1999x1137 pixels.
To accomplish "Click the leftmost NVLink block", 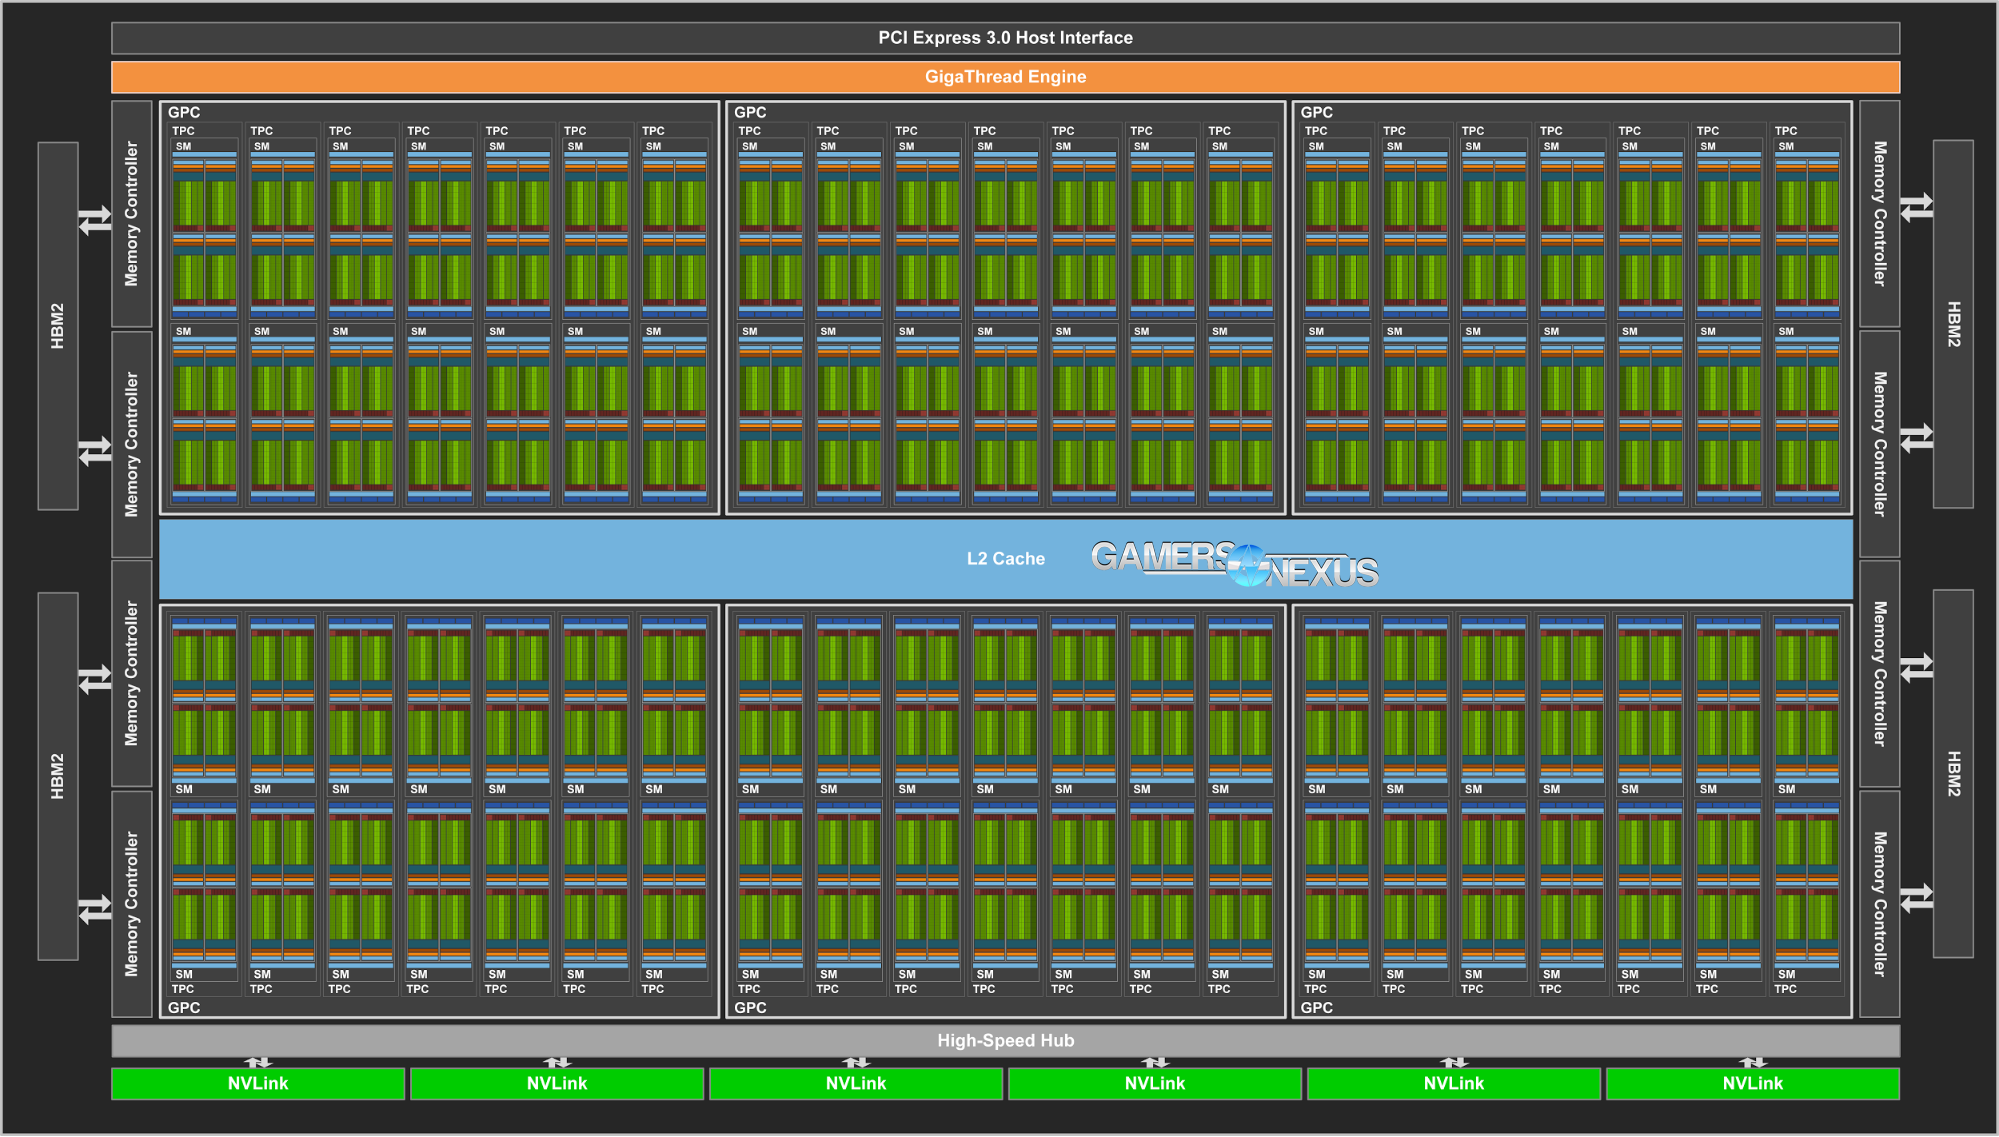I will click(260, 1083).
